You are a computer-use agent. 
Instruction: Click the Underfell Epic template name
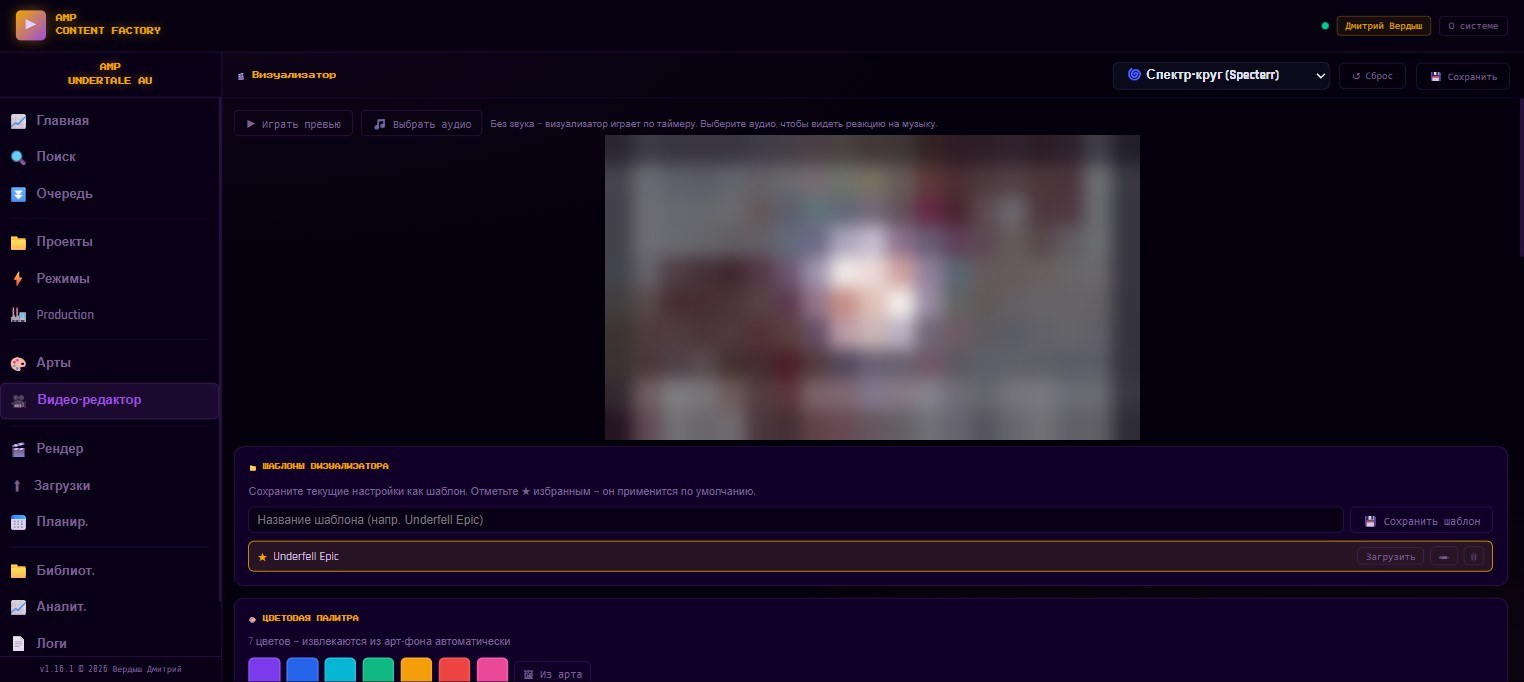[x=306, y=557]
